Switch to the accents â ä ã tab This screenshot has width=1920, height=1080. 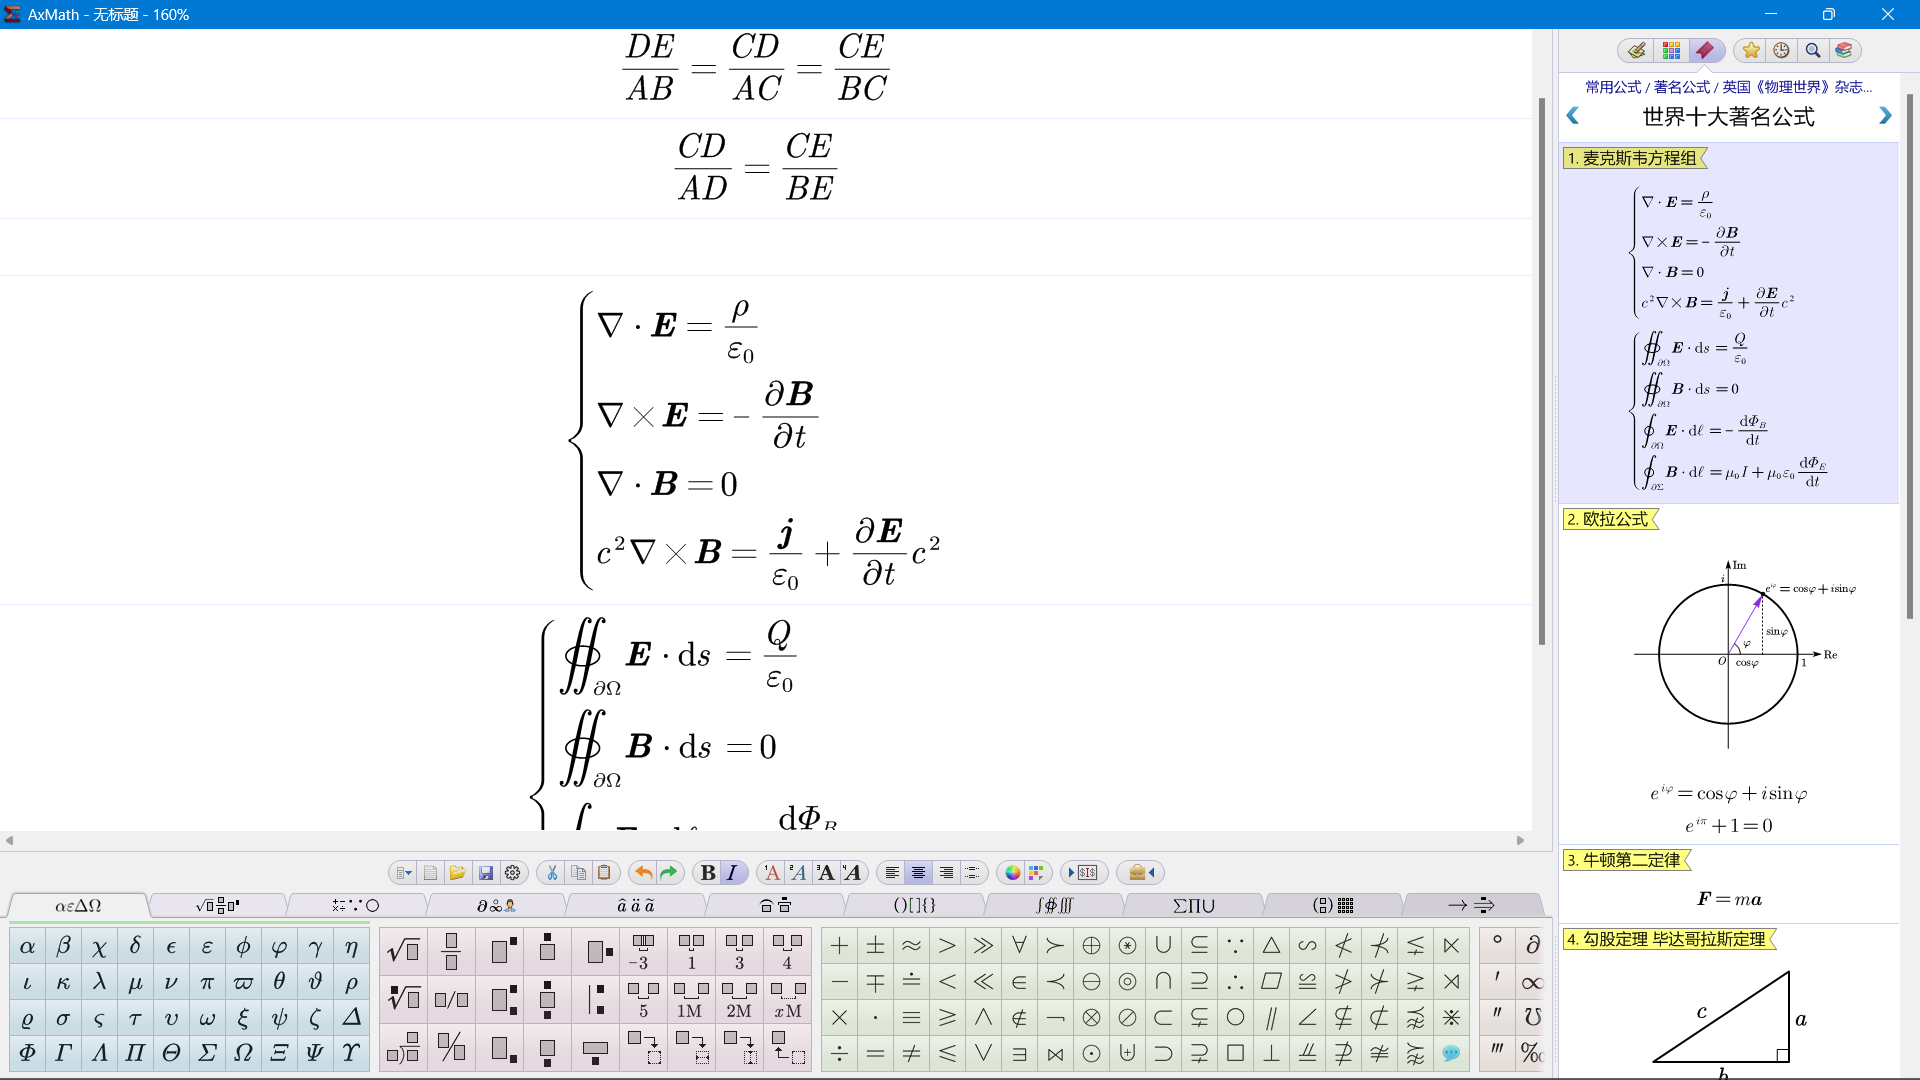point(635,906)
